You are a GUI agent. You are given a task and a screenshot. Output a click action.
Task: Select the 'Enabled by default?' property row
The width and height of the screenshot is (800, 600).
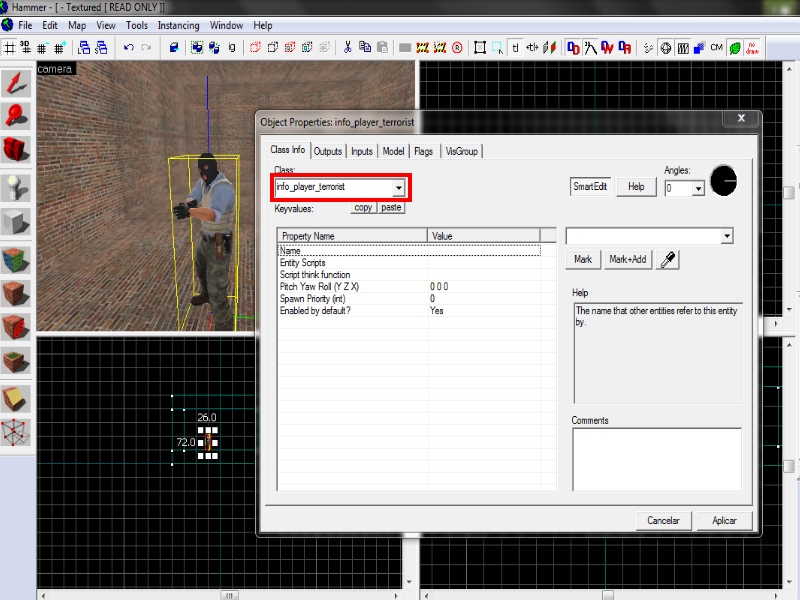click(409, 311)
